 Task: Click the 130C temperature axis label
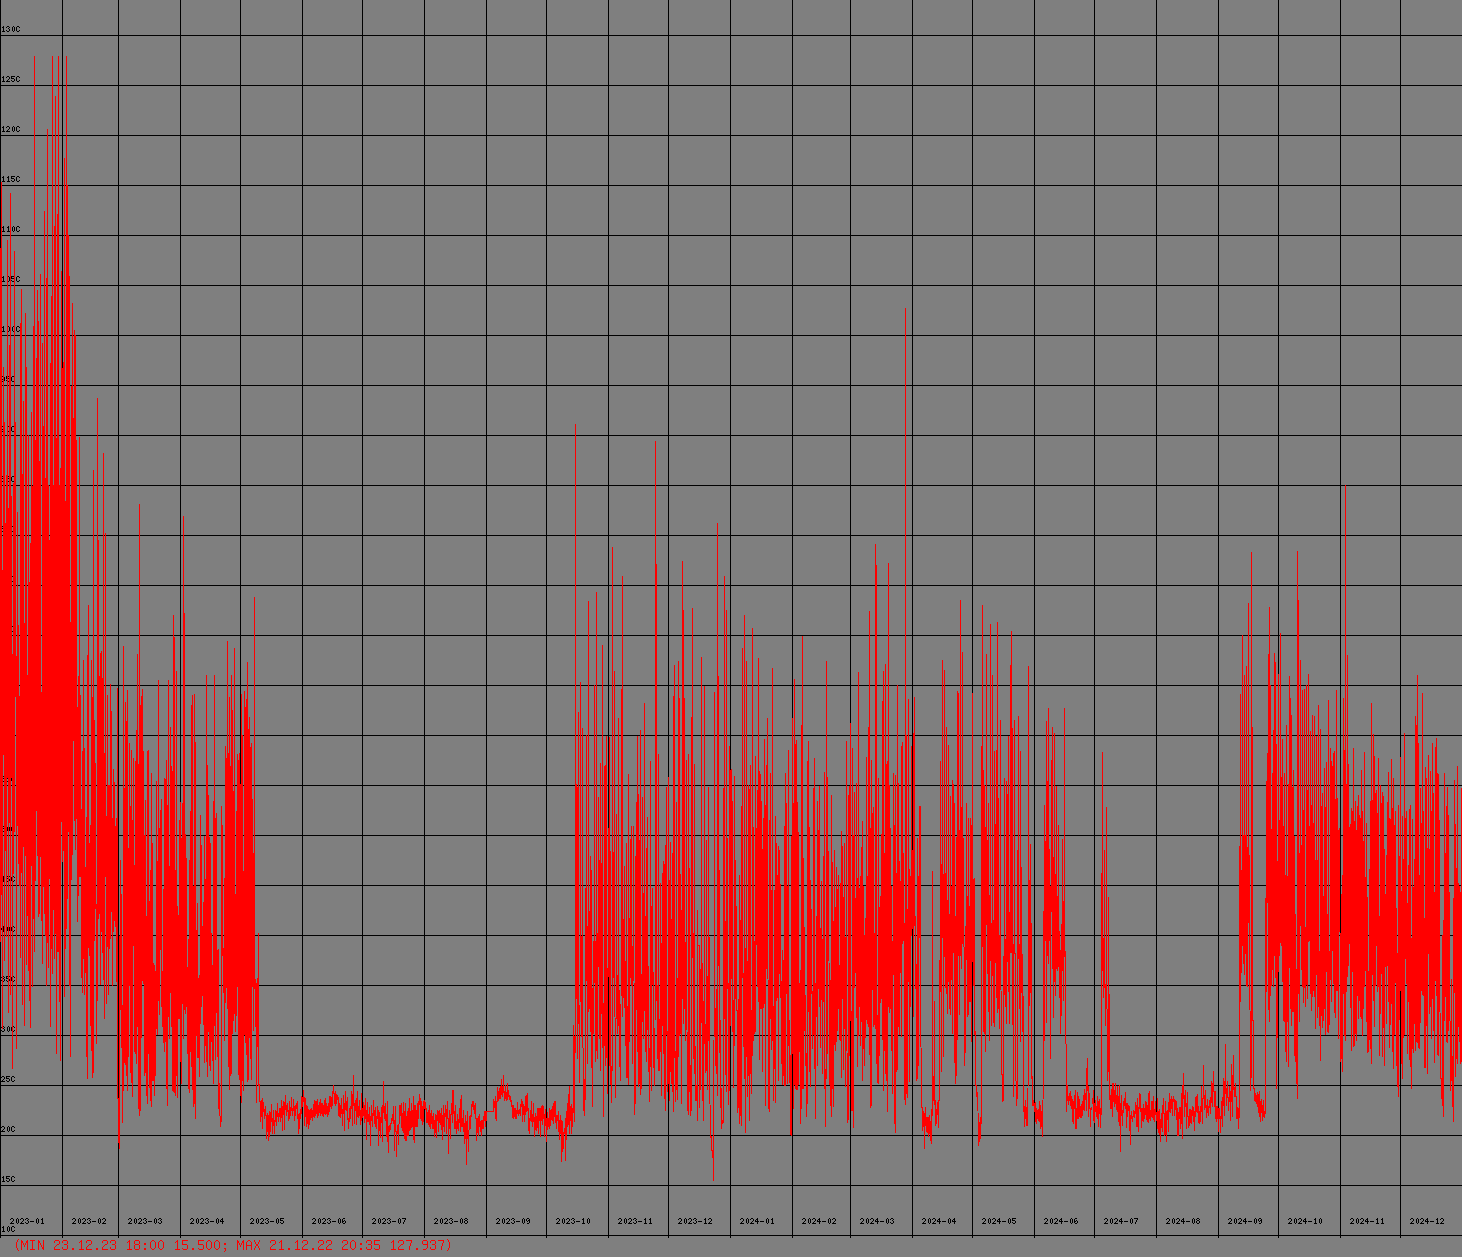pos(10,30)
